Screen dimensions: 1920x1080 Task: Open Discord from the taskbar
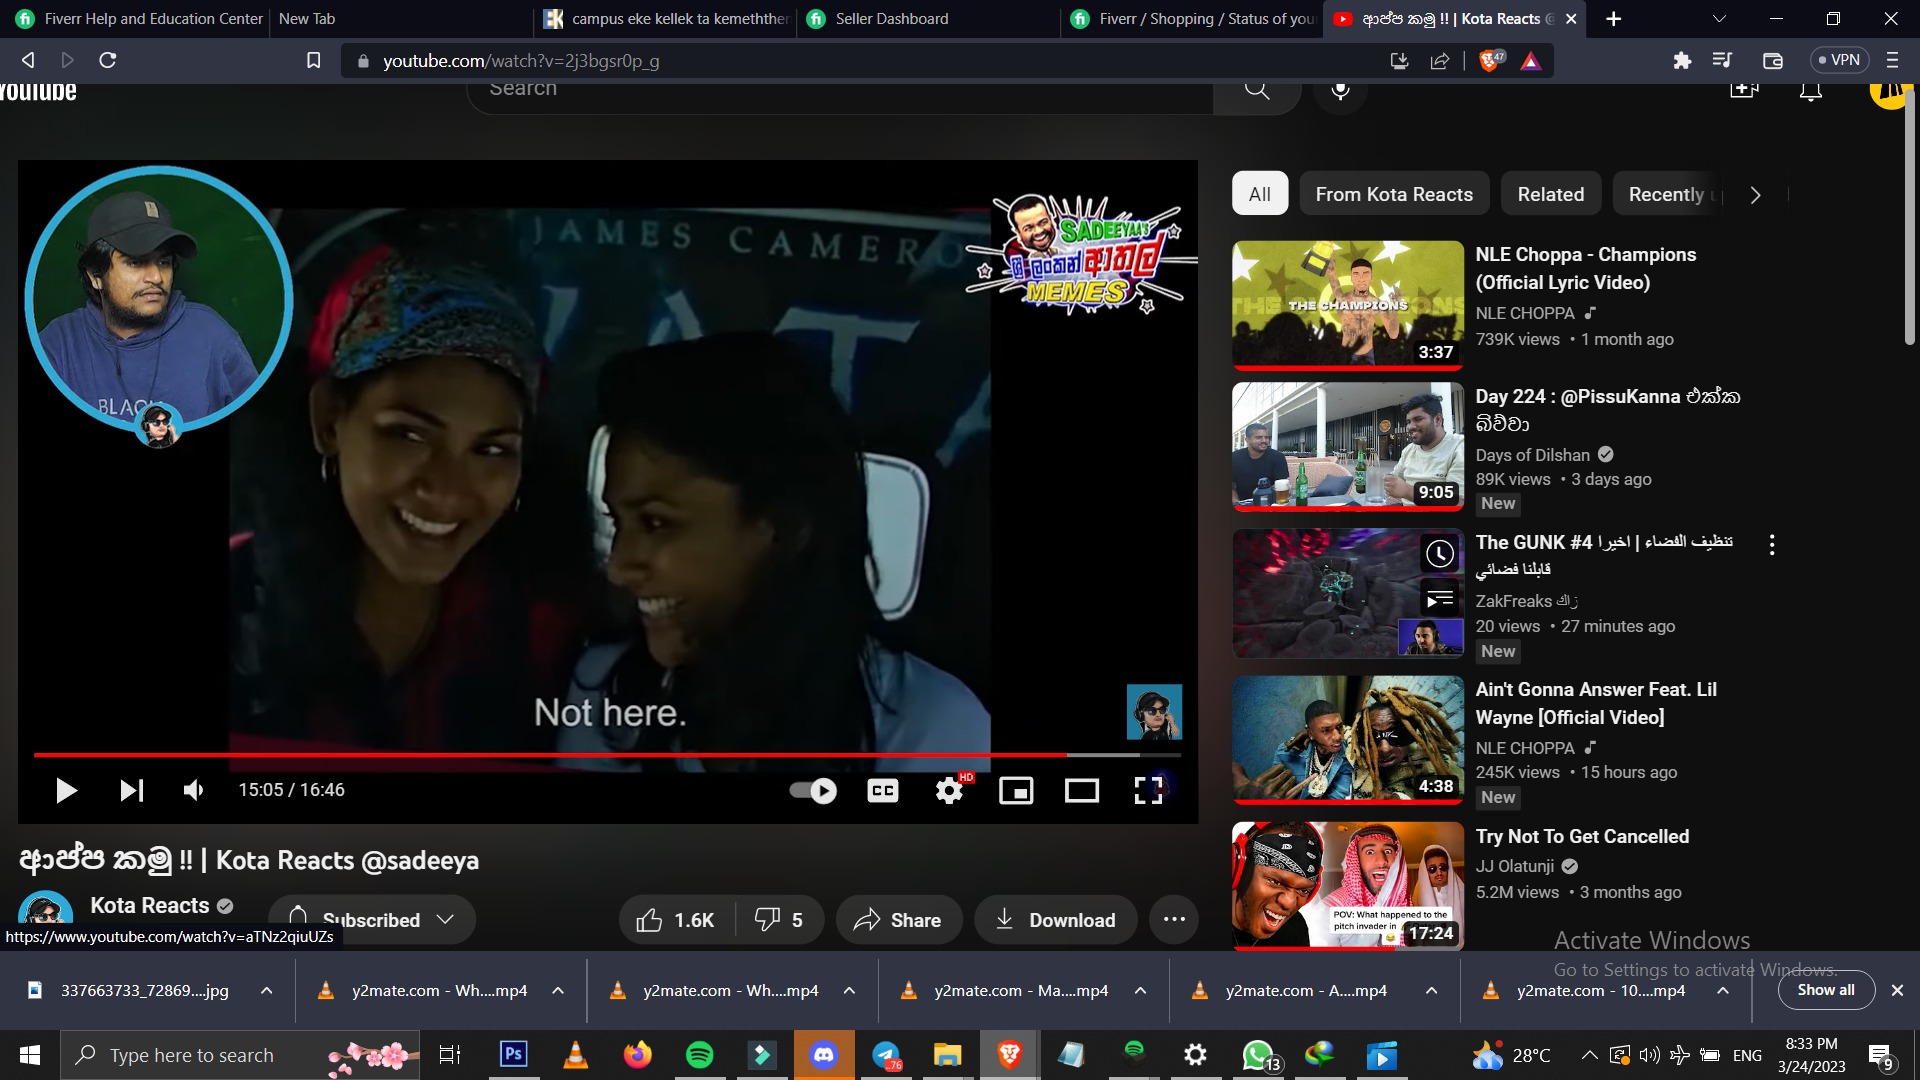coord(824,1055)
